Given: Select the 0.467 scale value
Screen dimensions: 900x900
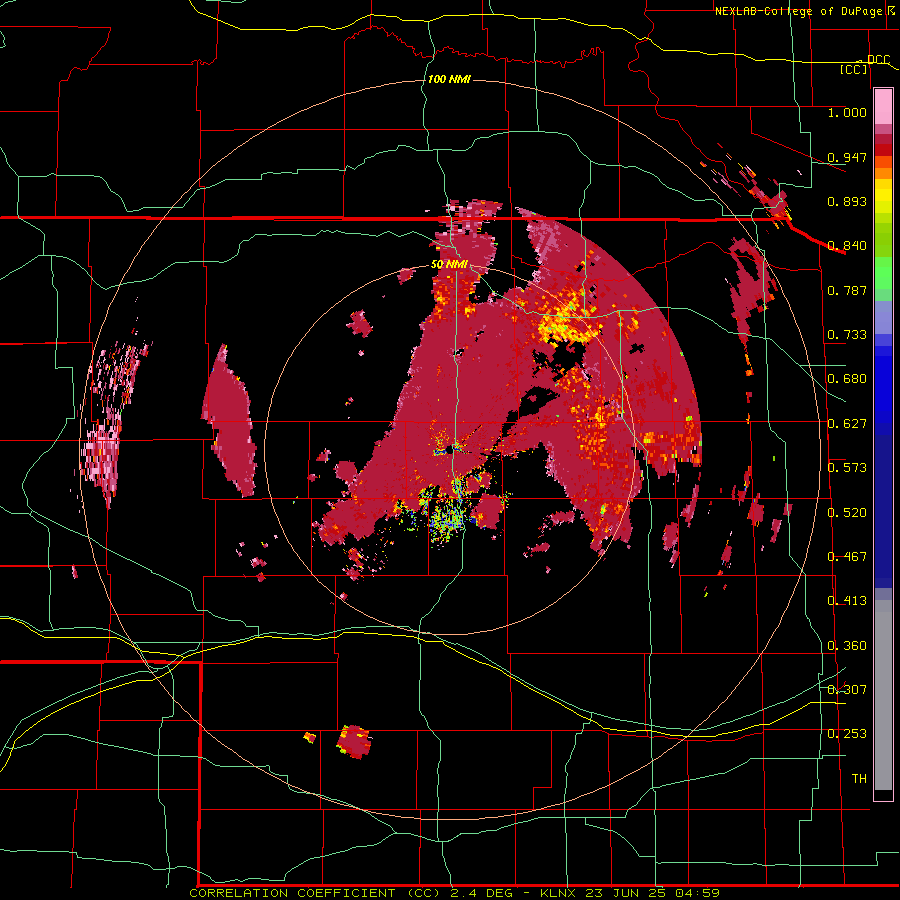Looking at the screenshot, I should click(847, 557).
